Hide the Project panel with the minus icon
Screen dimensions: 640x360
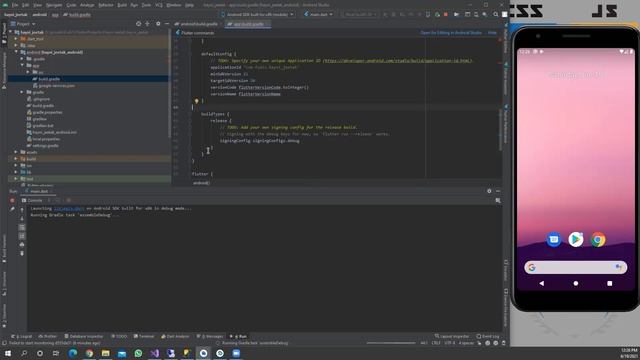click(167, 24)
